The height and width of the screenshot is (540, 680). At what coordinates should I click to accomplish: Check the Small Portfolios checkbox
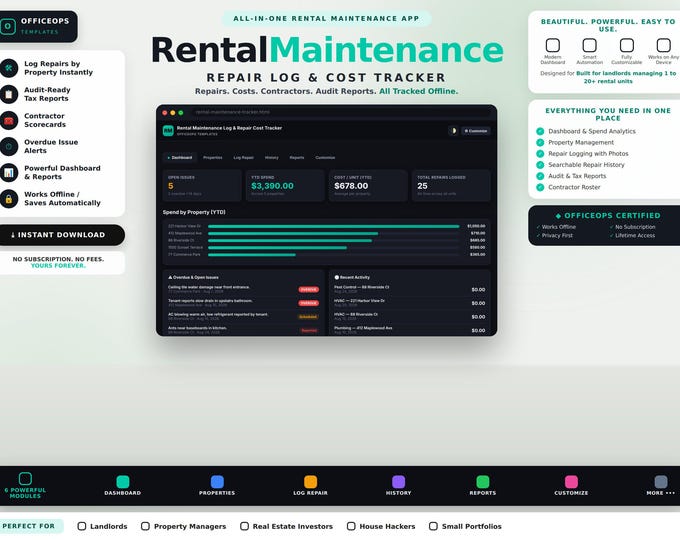pos(433,526)
